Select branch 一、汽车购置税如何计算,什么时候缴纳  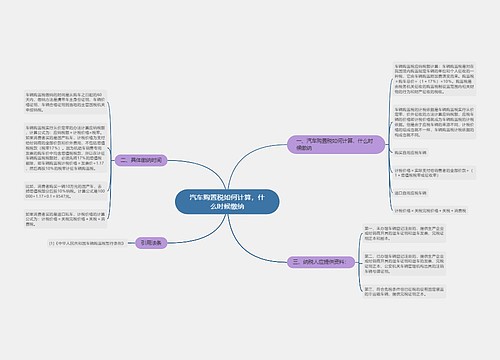(336, 144)
